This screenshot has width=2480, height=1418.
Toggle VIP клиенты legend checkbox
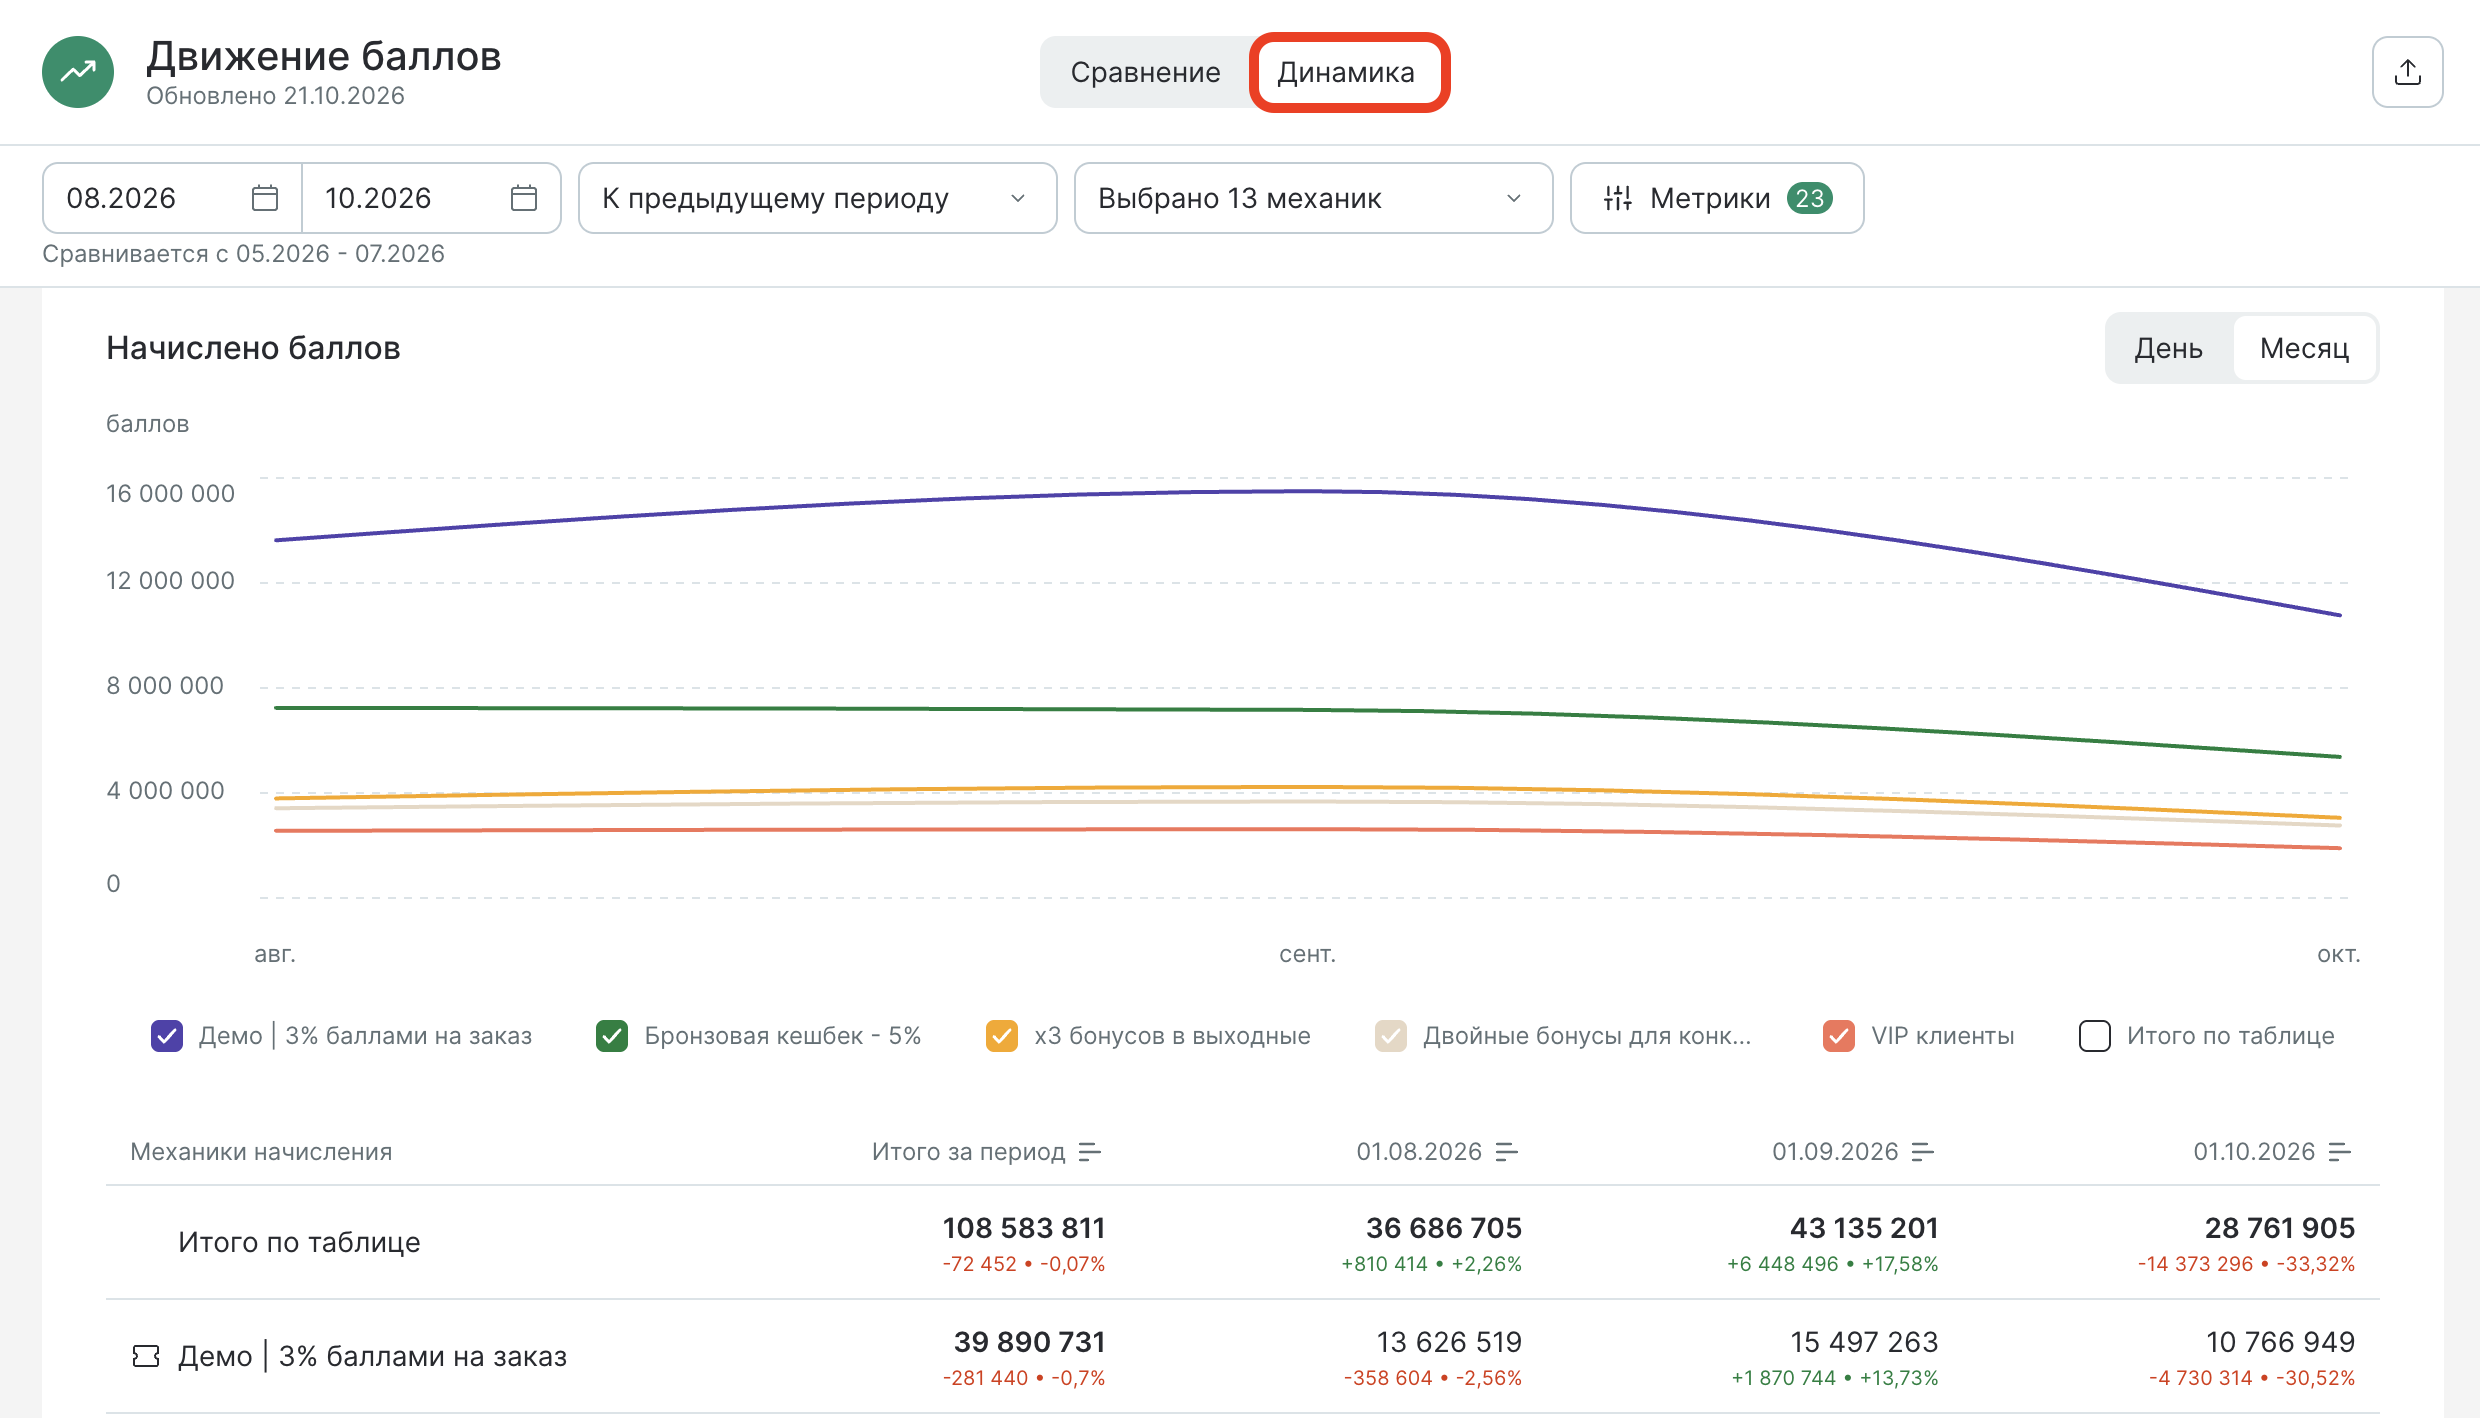click(1839, 1036)
